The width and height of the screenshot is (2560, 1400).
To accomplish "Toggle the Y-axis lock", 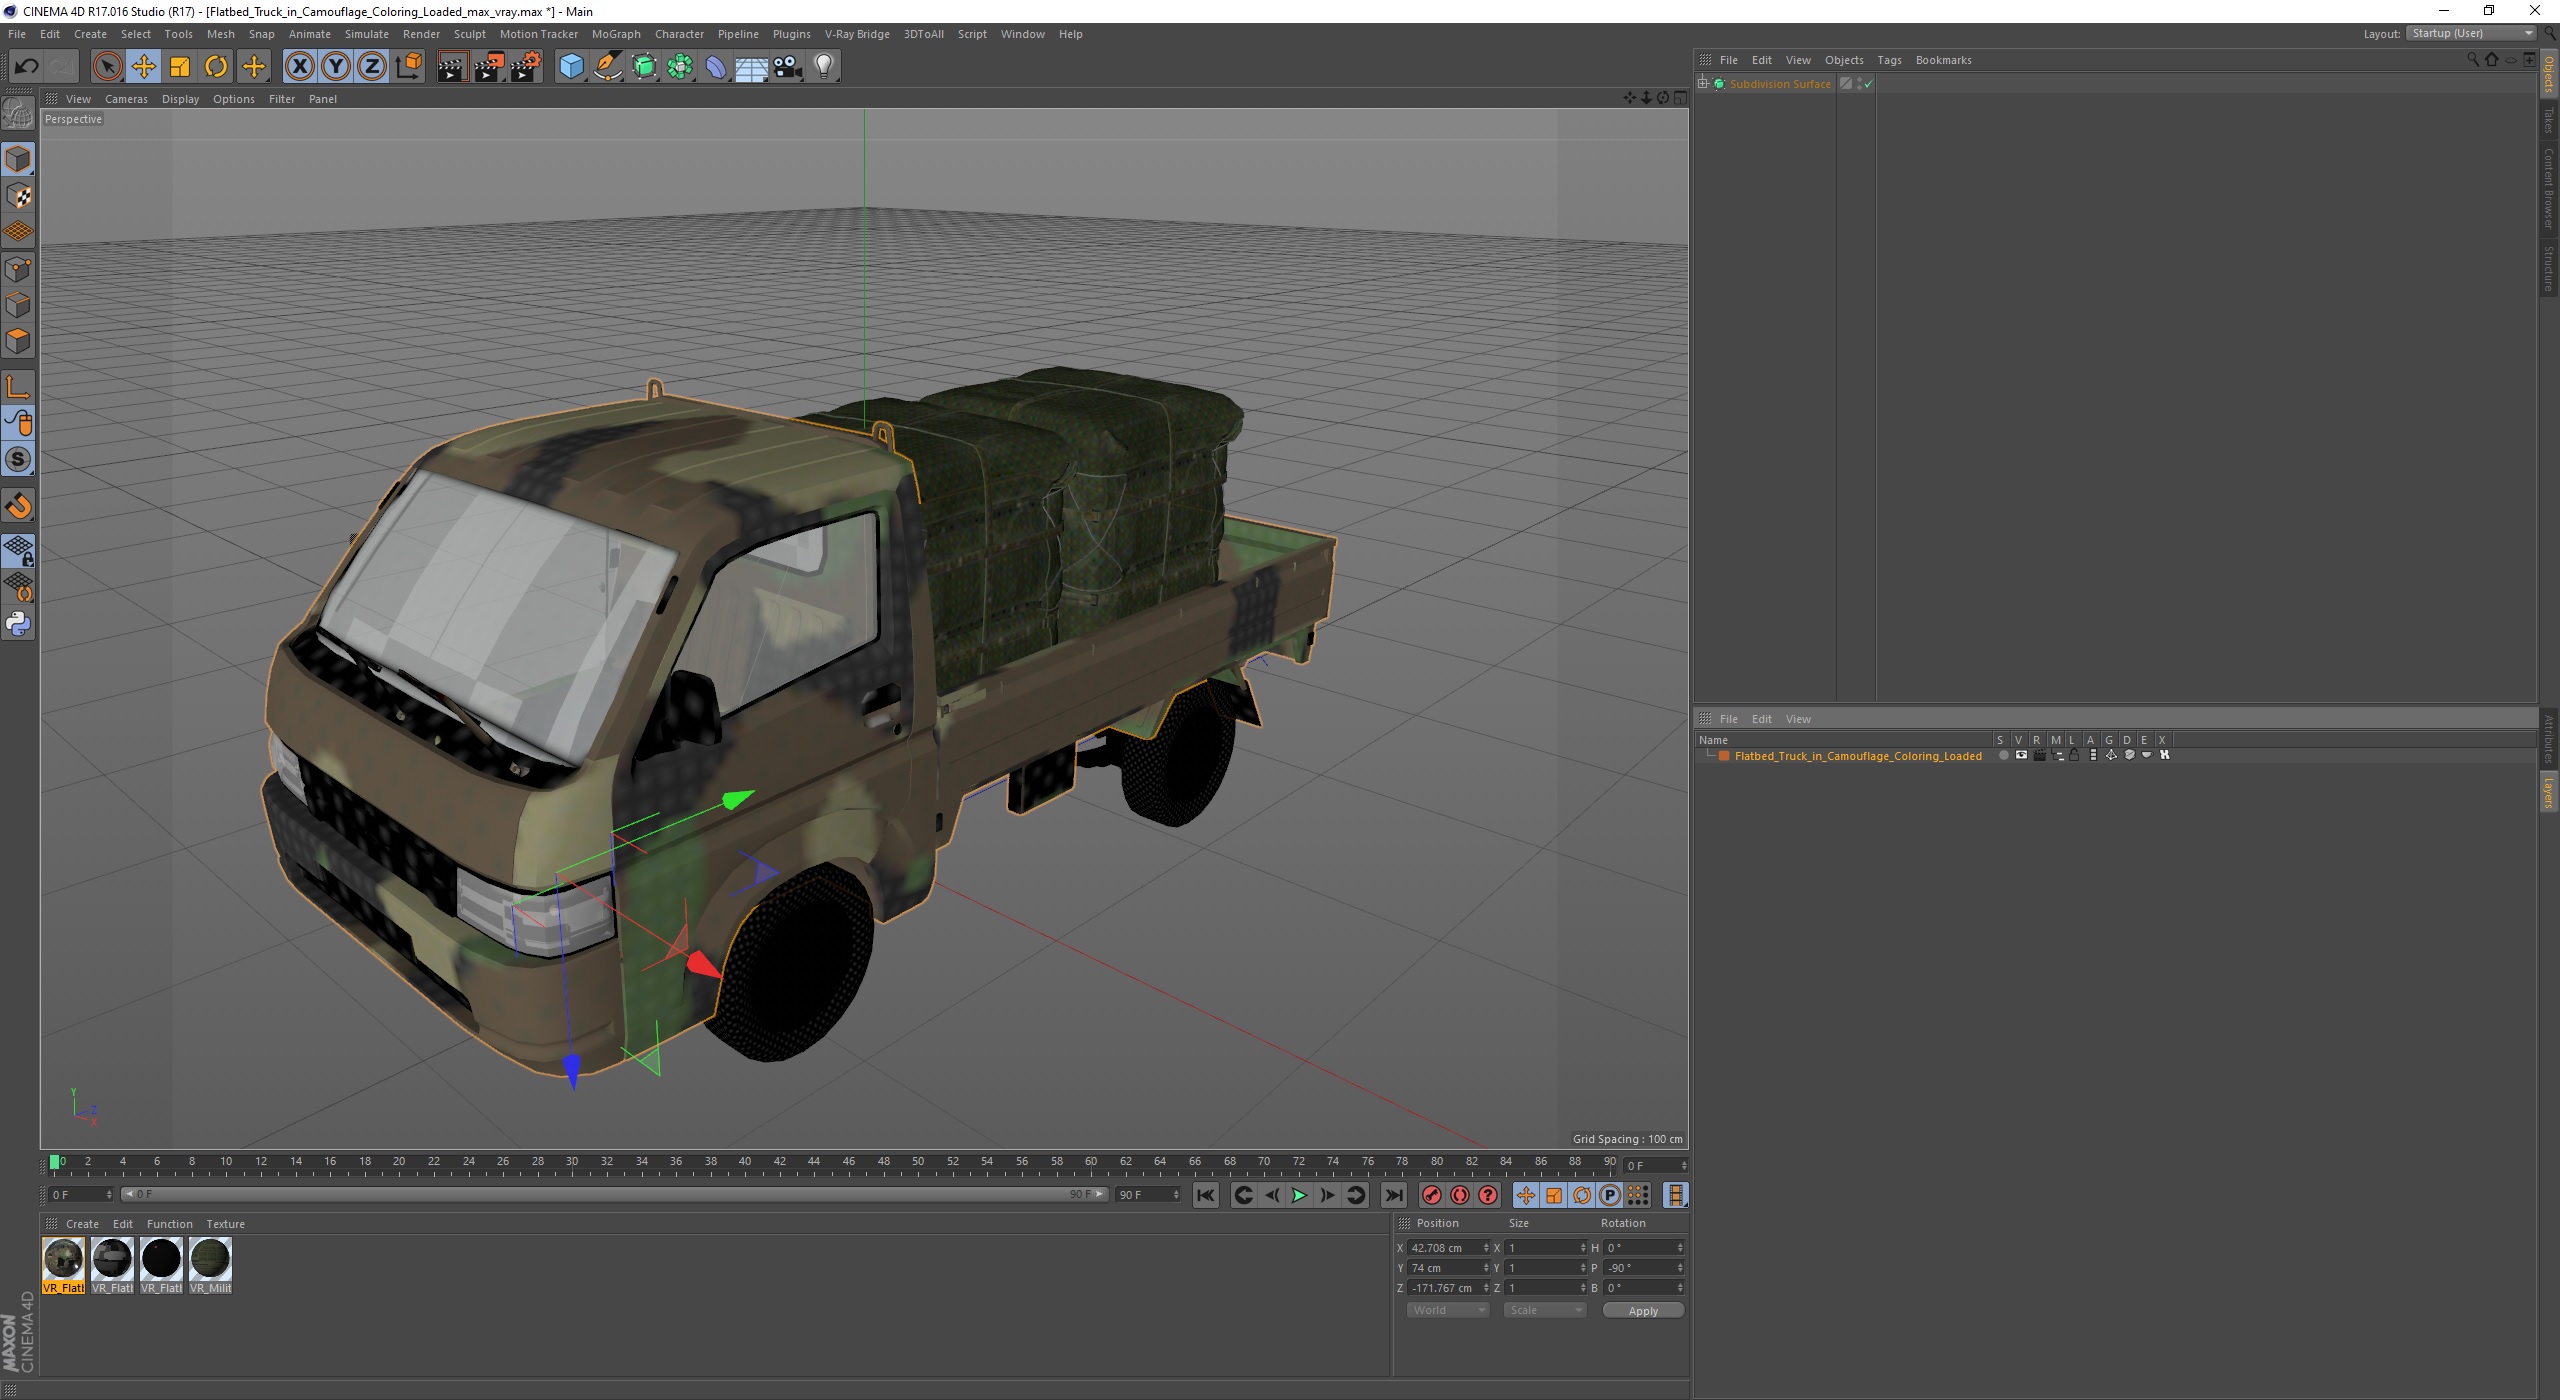I will (336, 67).
